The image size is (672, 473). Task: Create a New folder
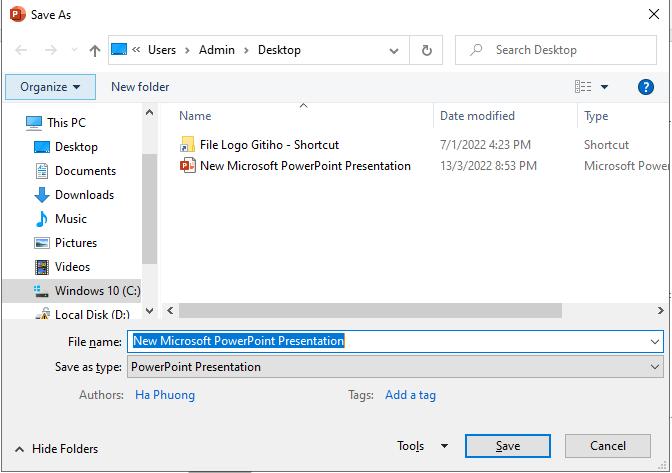pos(140,87)
